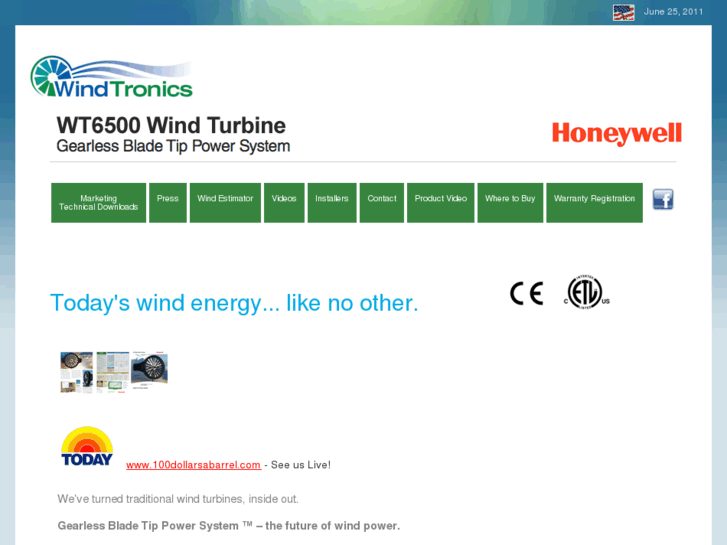Click "Today's wind energy... like no other." headline
This screenshot has width=727, height=545.
tap(234, 303)
